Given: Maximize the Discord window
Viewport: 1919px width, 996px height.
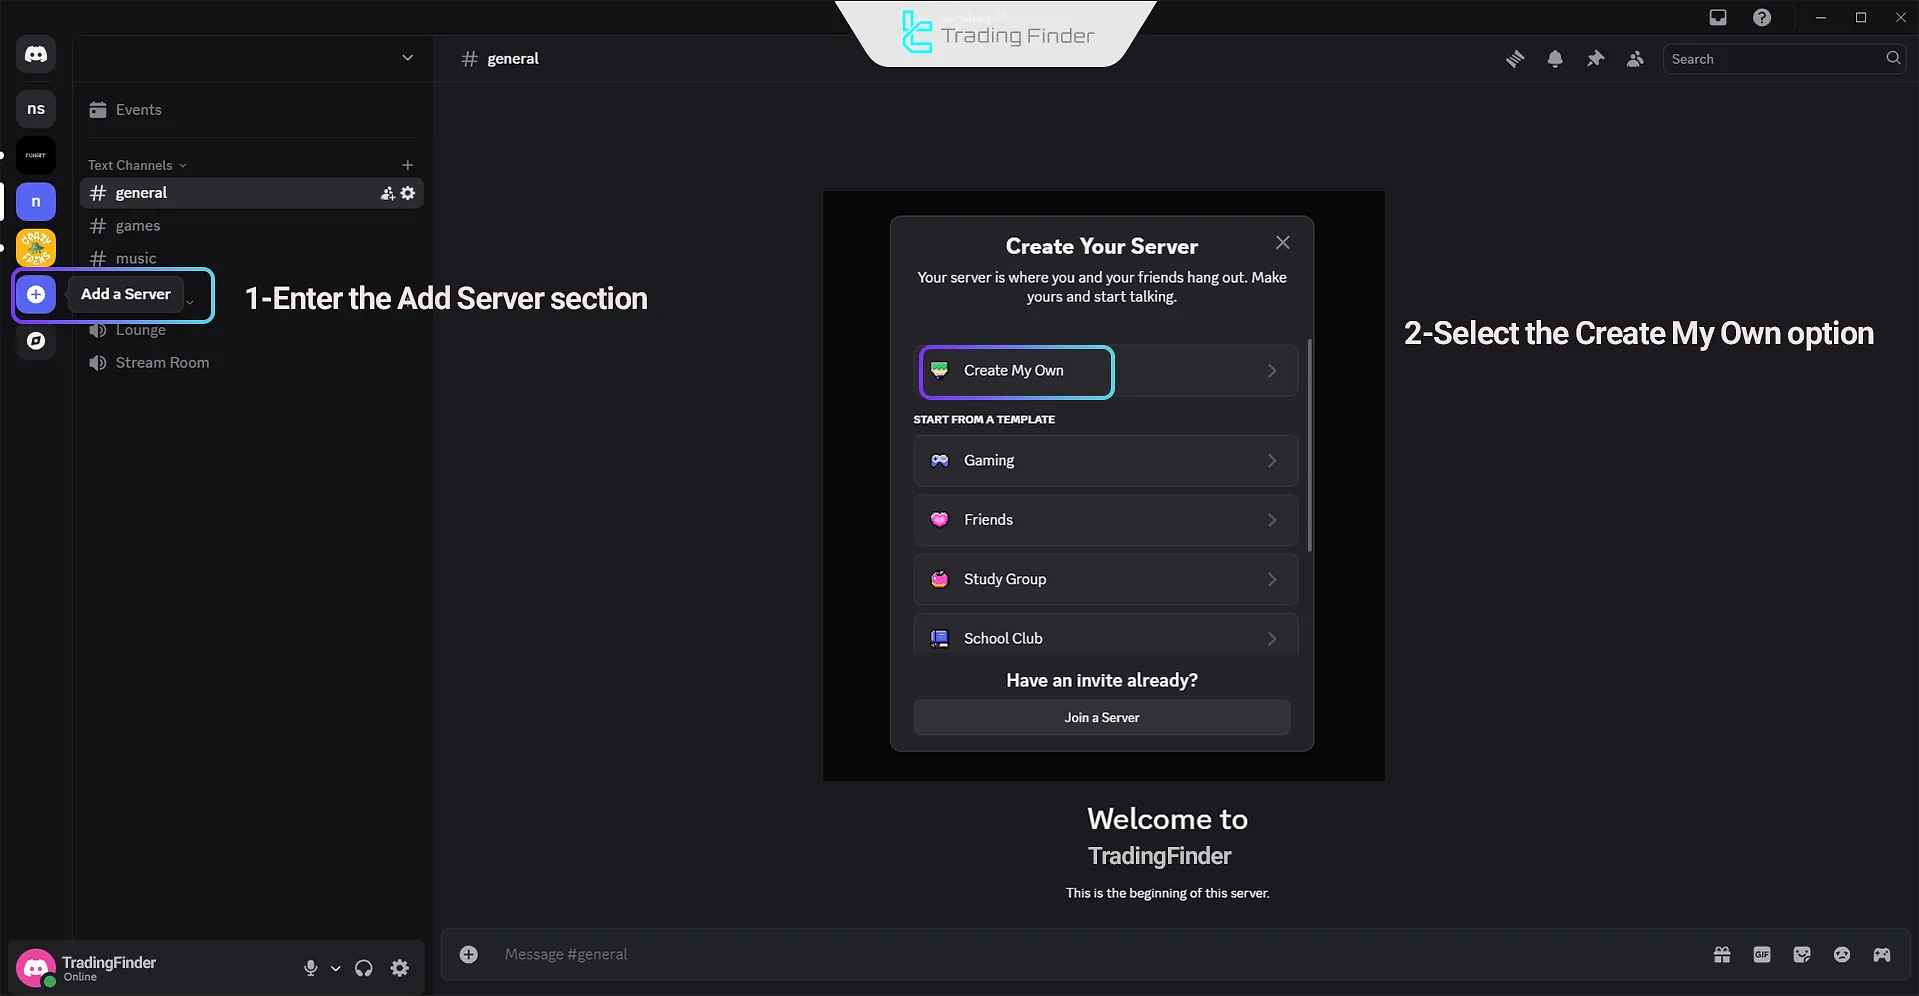Looking at the screenshot, I should (1861, 17).
